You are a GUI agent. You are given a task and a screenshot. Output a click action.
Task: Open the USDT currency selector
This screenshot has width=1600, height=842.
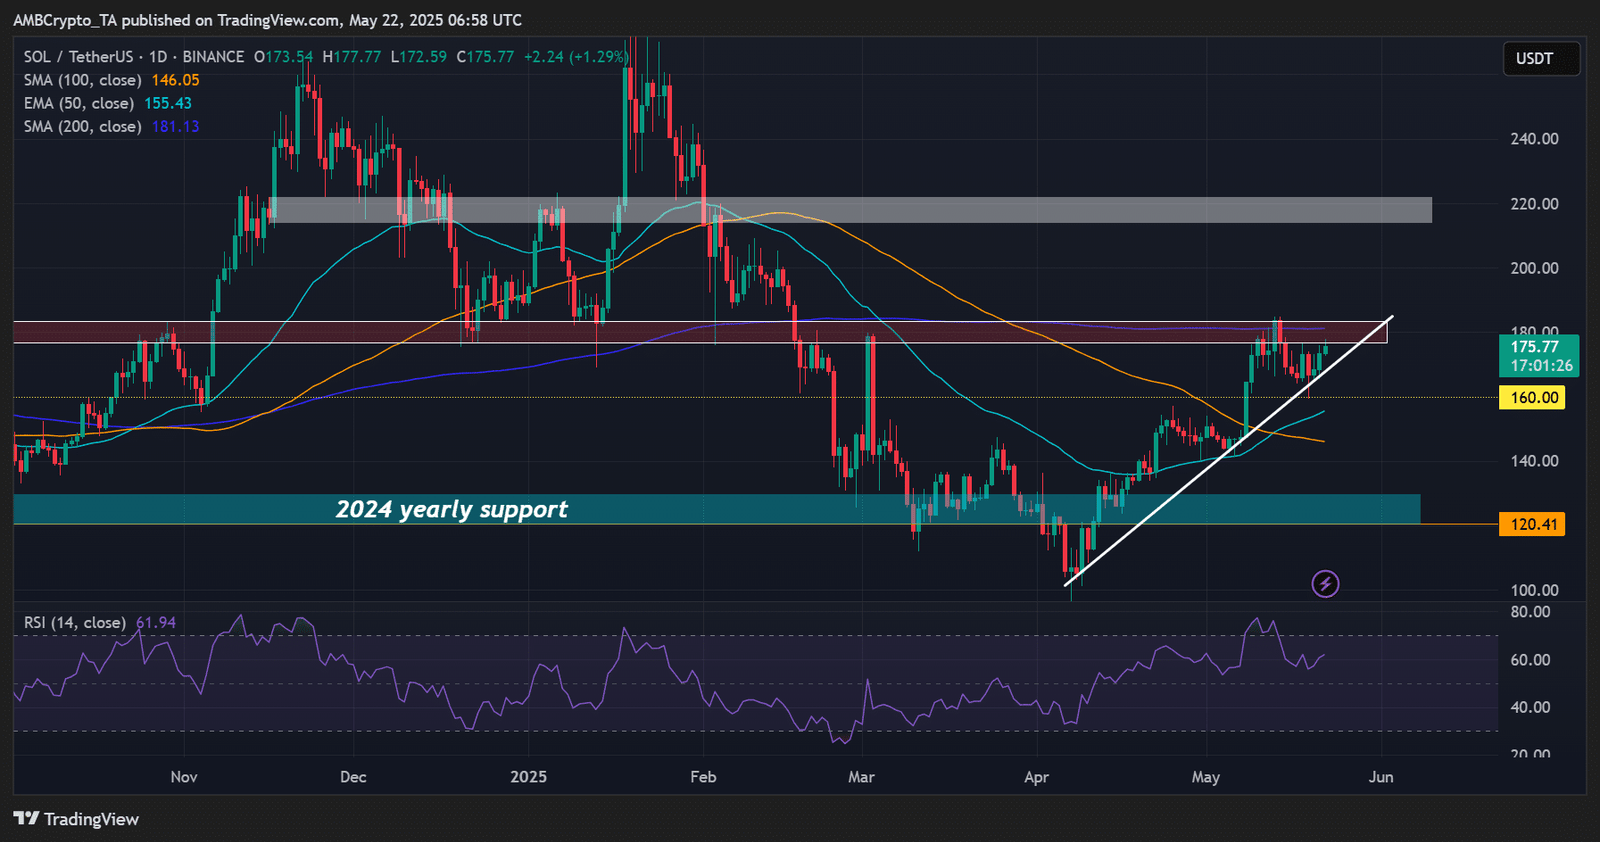1541,59
